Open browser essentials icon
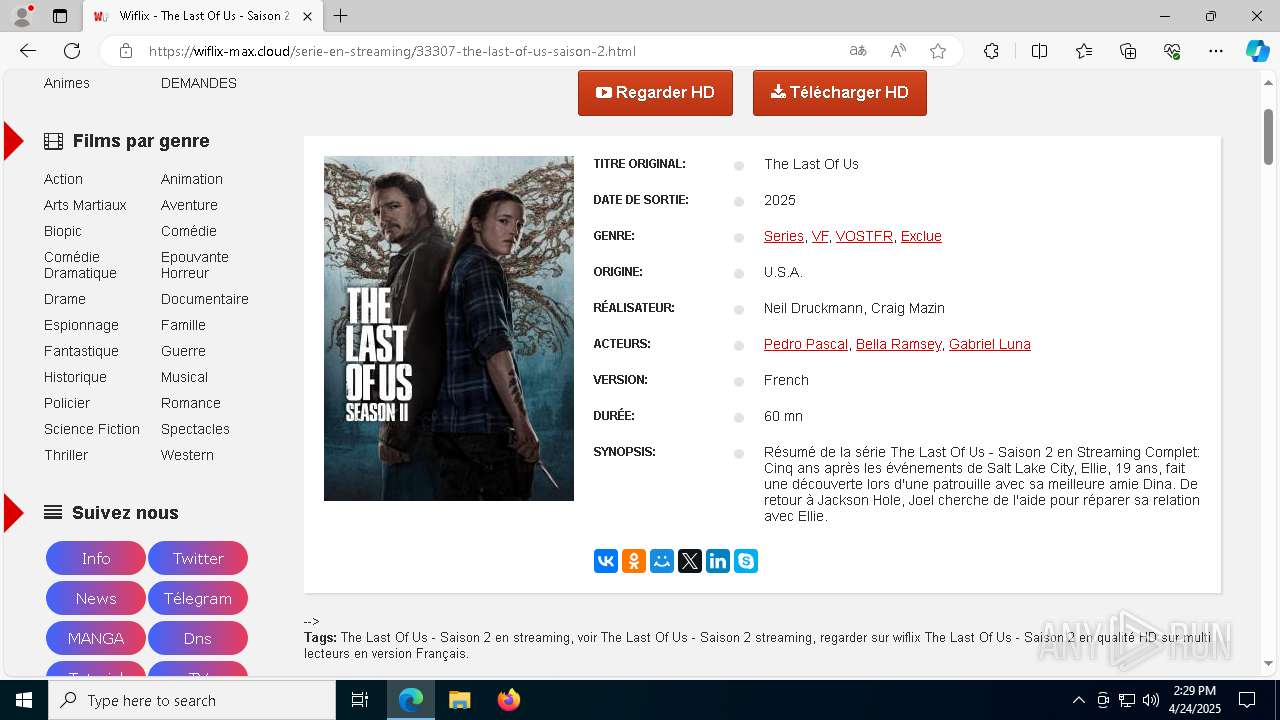Image resolution: width=1280 pixels, height=720 pixels. tap(1172, 51)
